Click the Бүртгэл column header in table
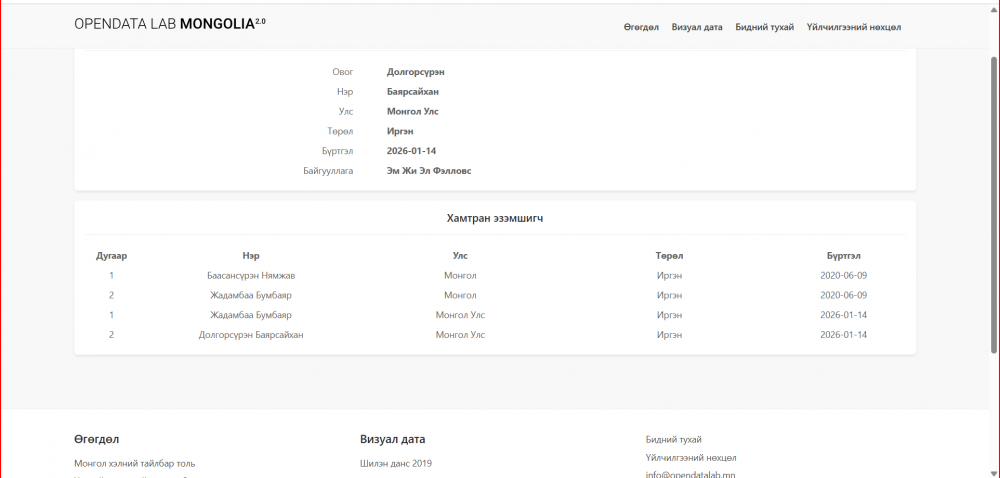Screen dimensions: 1000x478 click(843, 256)
